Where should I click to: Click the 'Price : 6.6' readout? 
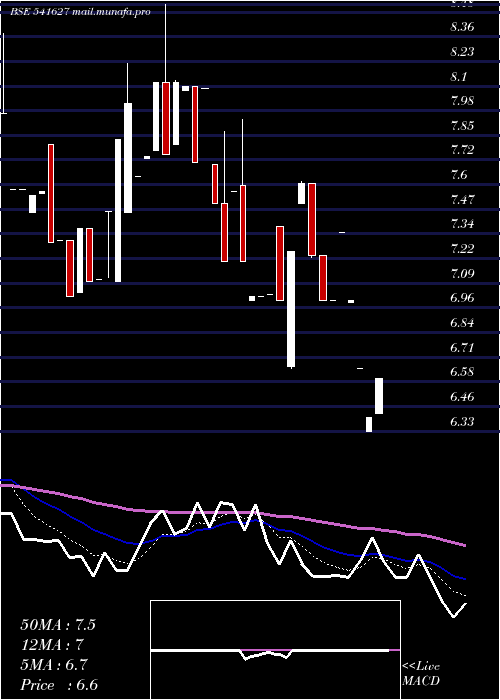(x=59, y=685)
